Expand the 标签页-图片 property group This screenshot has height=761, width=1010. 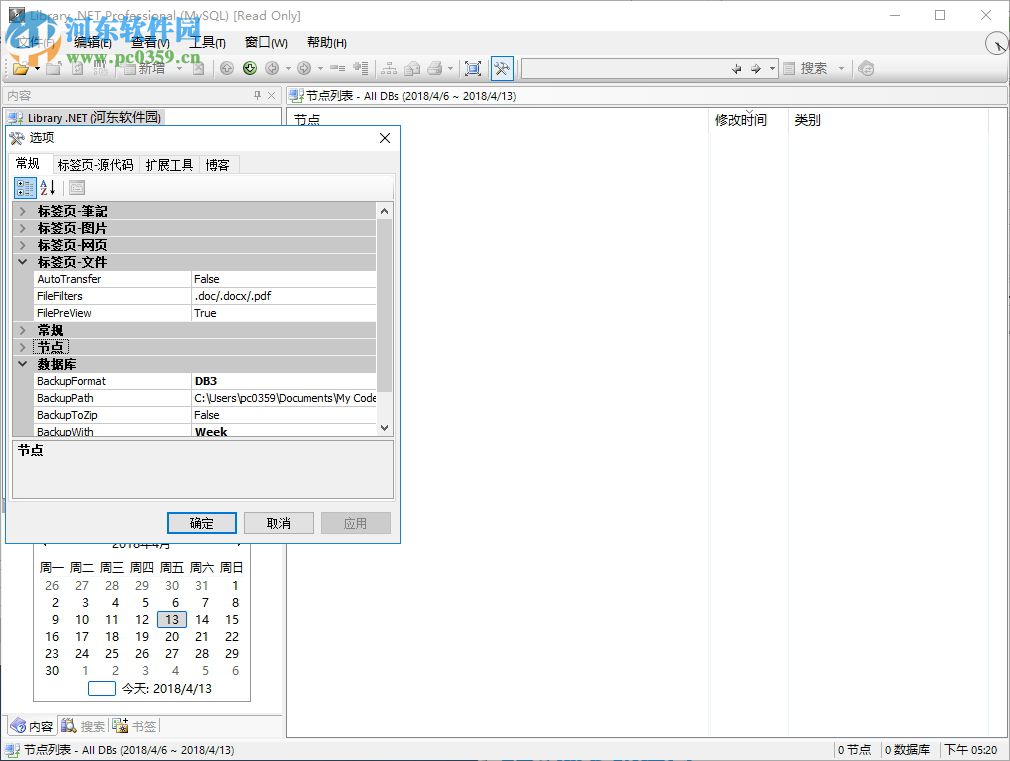(x=22, y=228)
